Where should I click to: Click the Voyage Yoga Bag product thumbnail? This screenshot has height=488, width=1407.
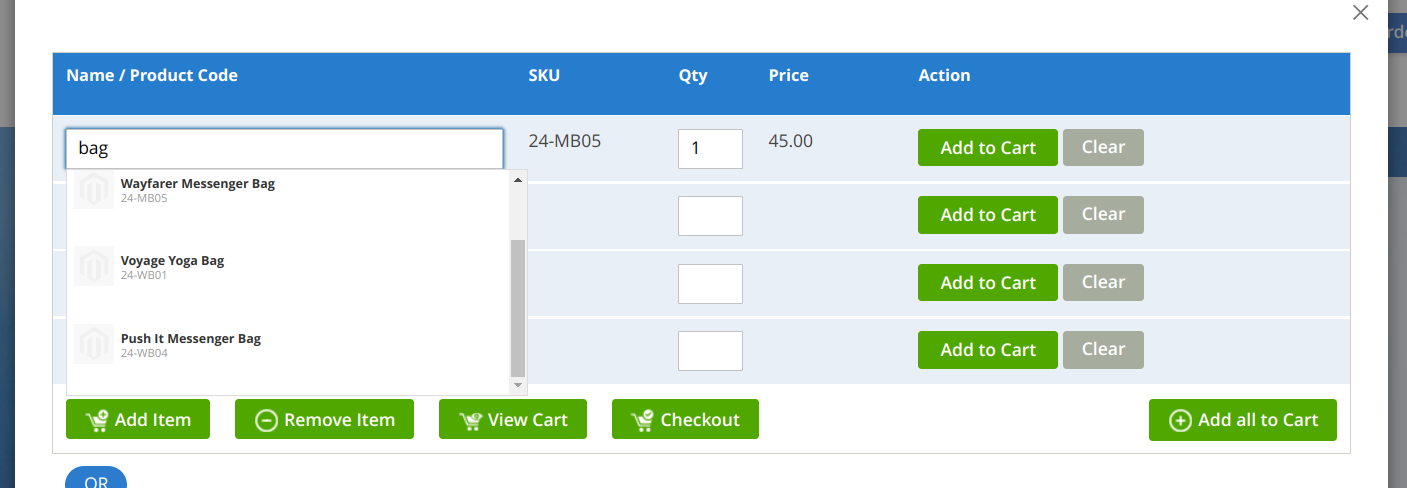[x=94, y=267]
